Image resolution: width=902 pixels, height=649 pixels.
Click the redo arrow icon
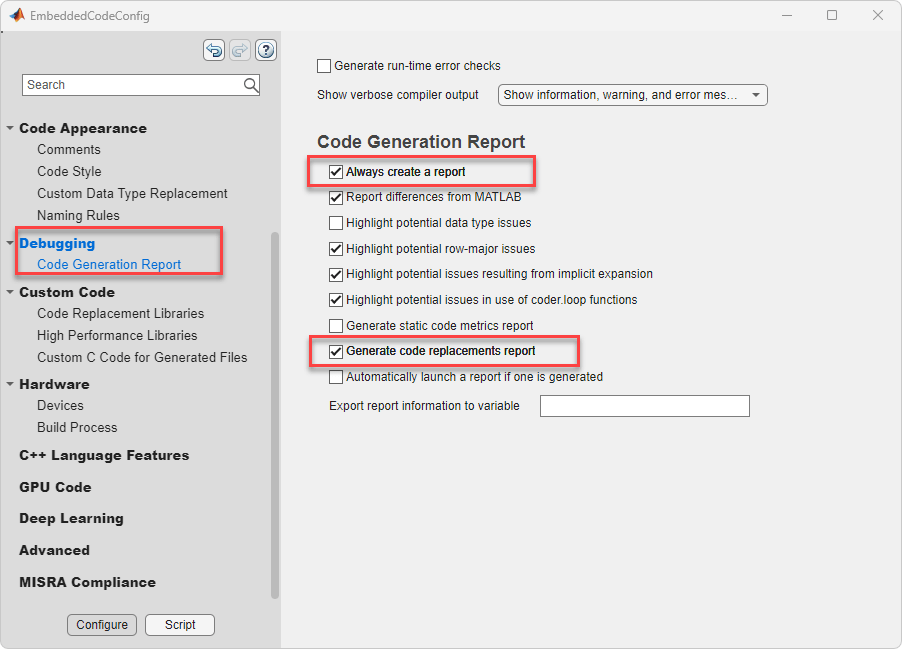(x=240, y=50)
